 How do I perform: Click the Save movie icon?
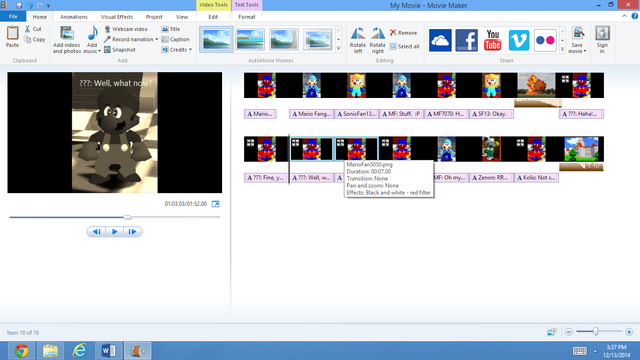click(x=578, y=33)
